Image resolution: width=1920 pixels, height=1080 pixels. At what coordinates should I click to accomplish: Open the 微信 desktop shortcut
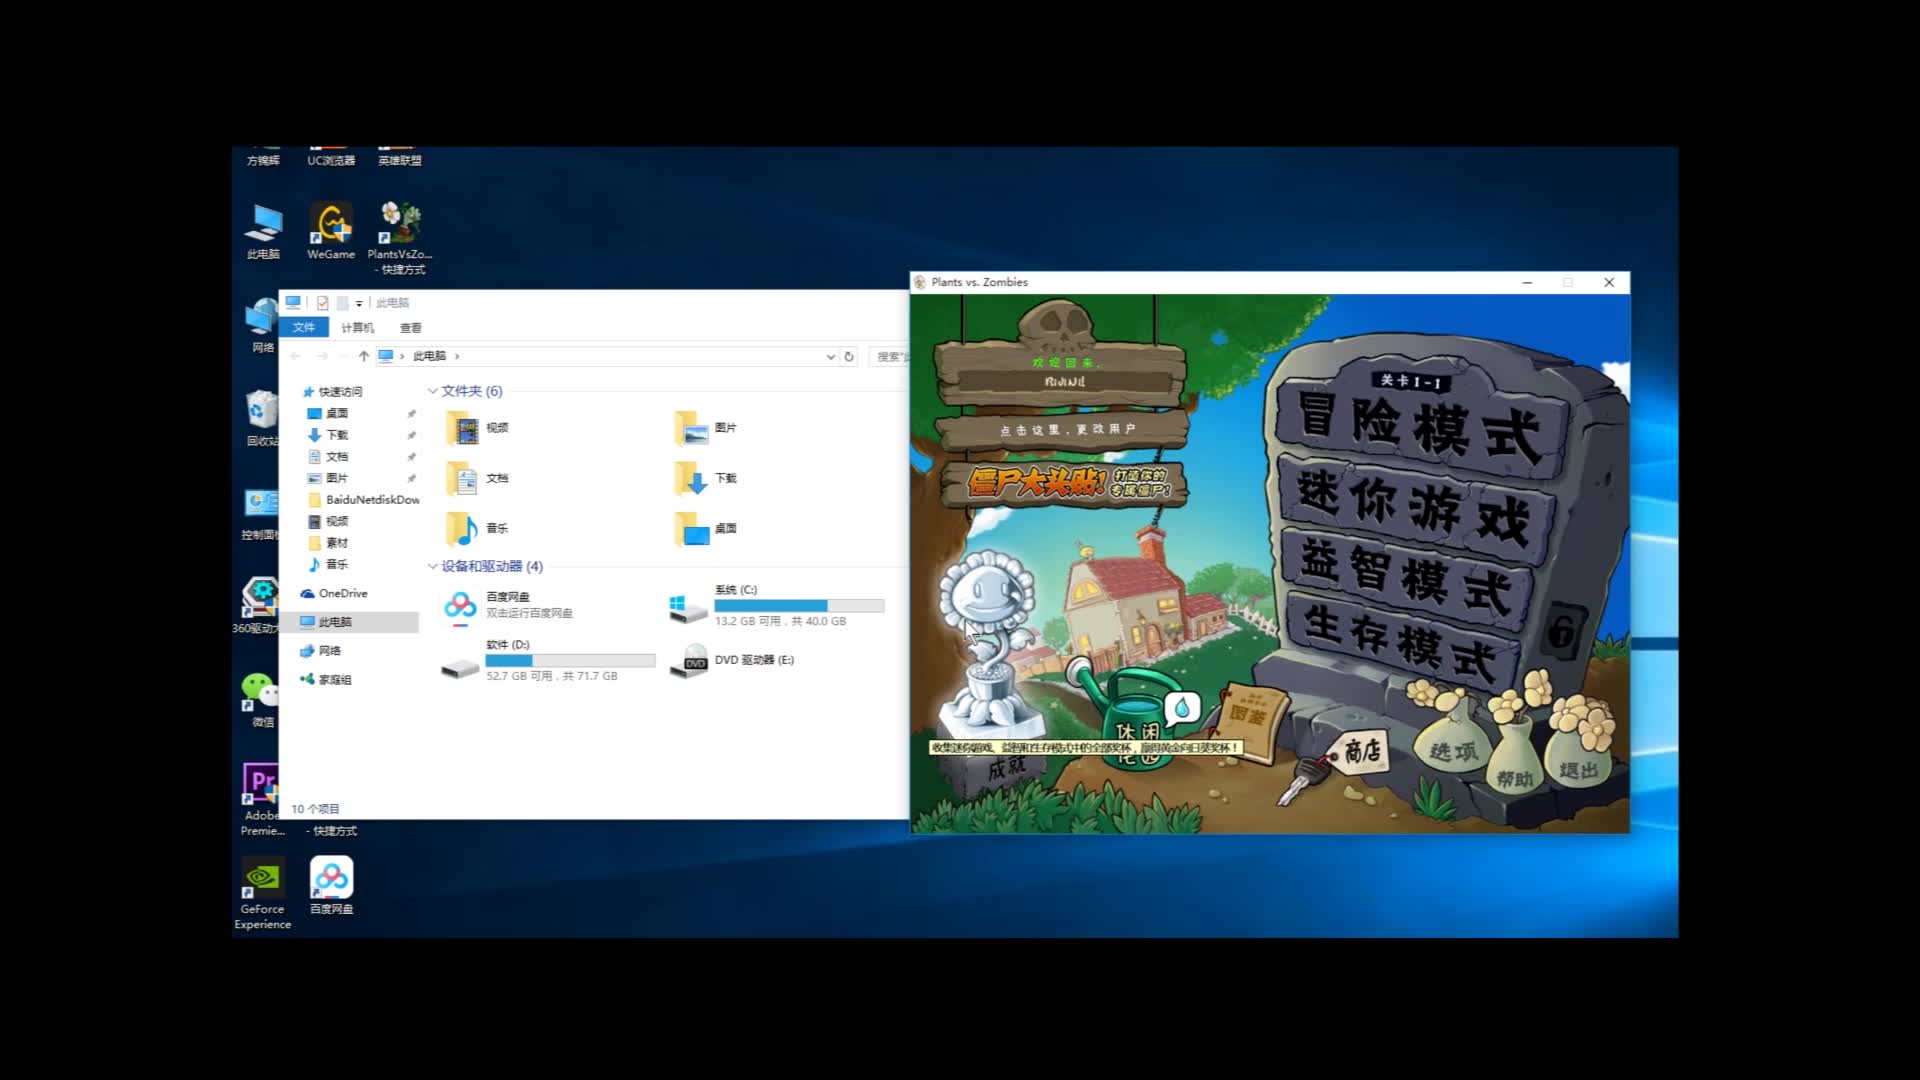(262, 700)
